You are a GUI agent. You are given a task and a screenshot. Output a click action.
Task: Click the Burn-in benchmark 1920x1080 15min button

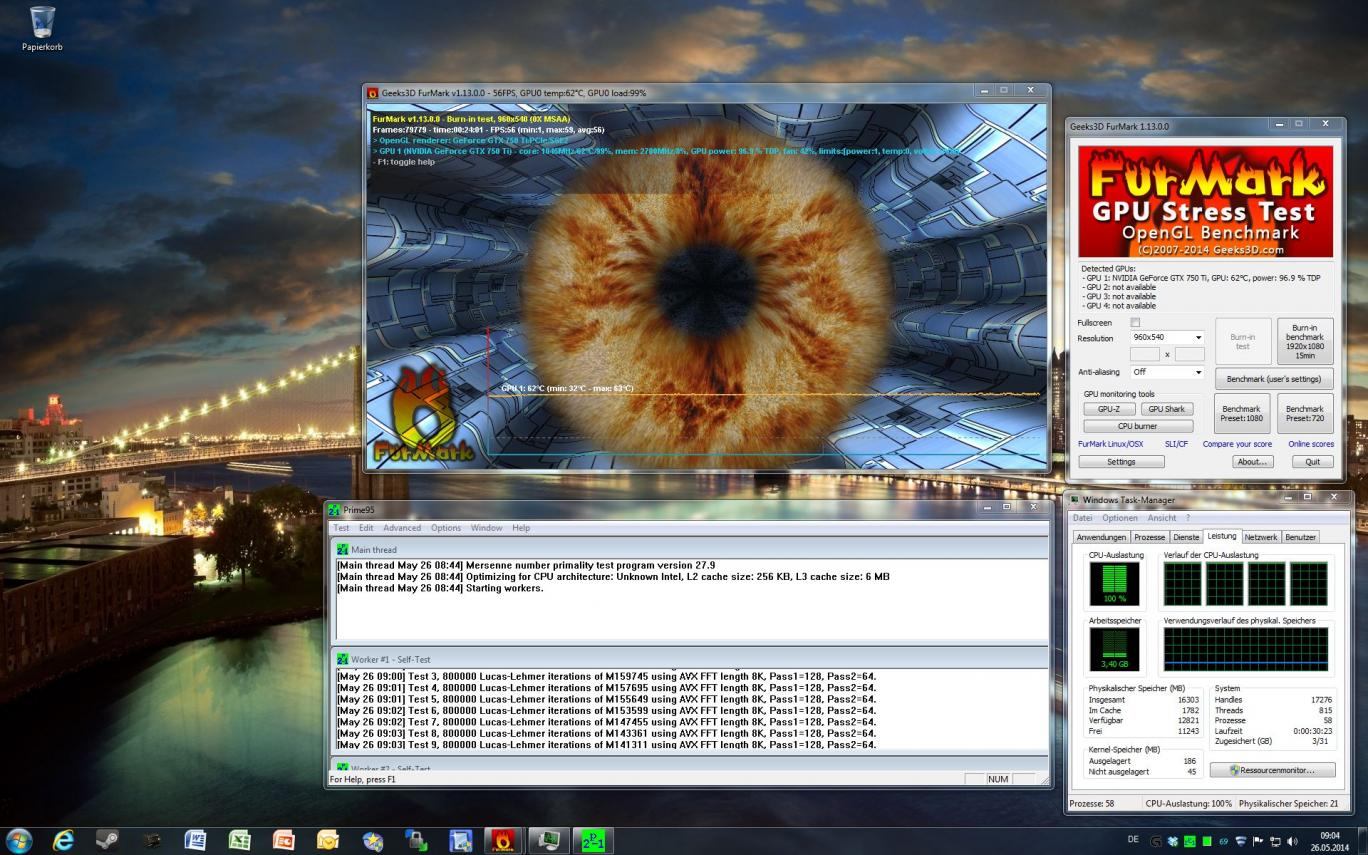pyautogui.click(x=1305, y=341)
